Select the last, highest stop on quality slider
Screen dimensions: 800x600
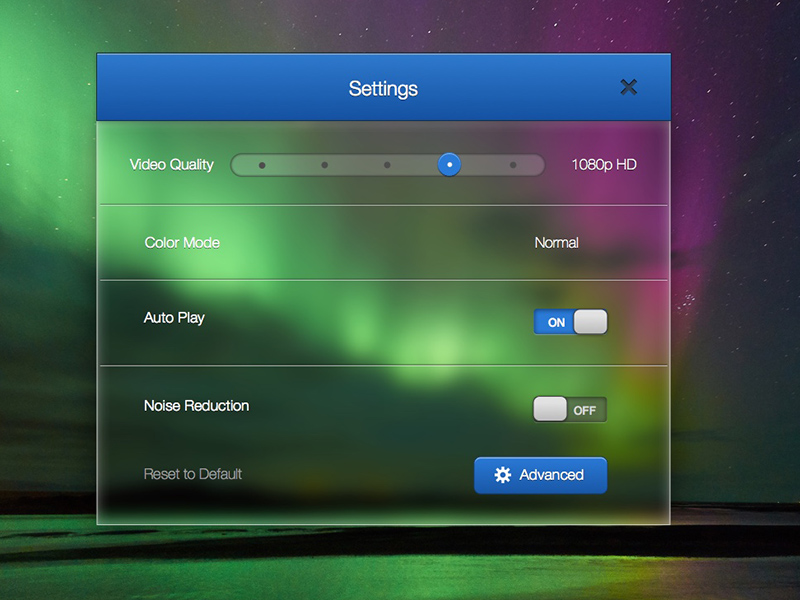click(513, 165)
